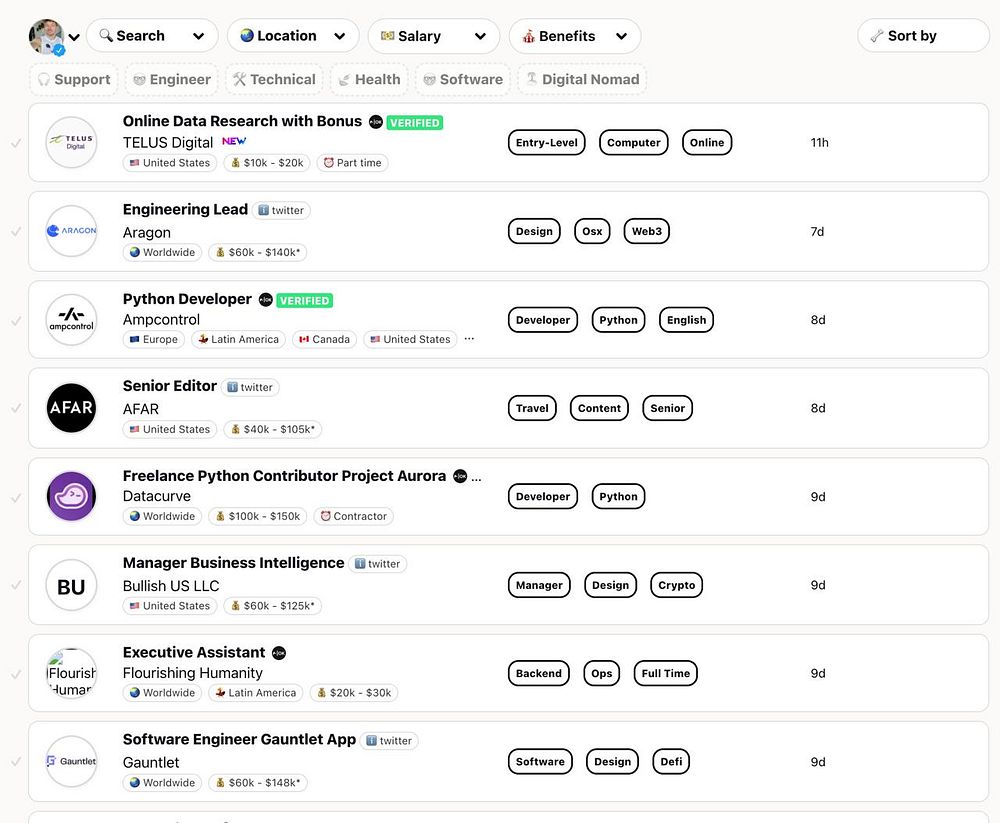Toggle checkmark beside Engineering Lead job

tap(16, 232)
